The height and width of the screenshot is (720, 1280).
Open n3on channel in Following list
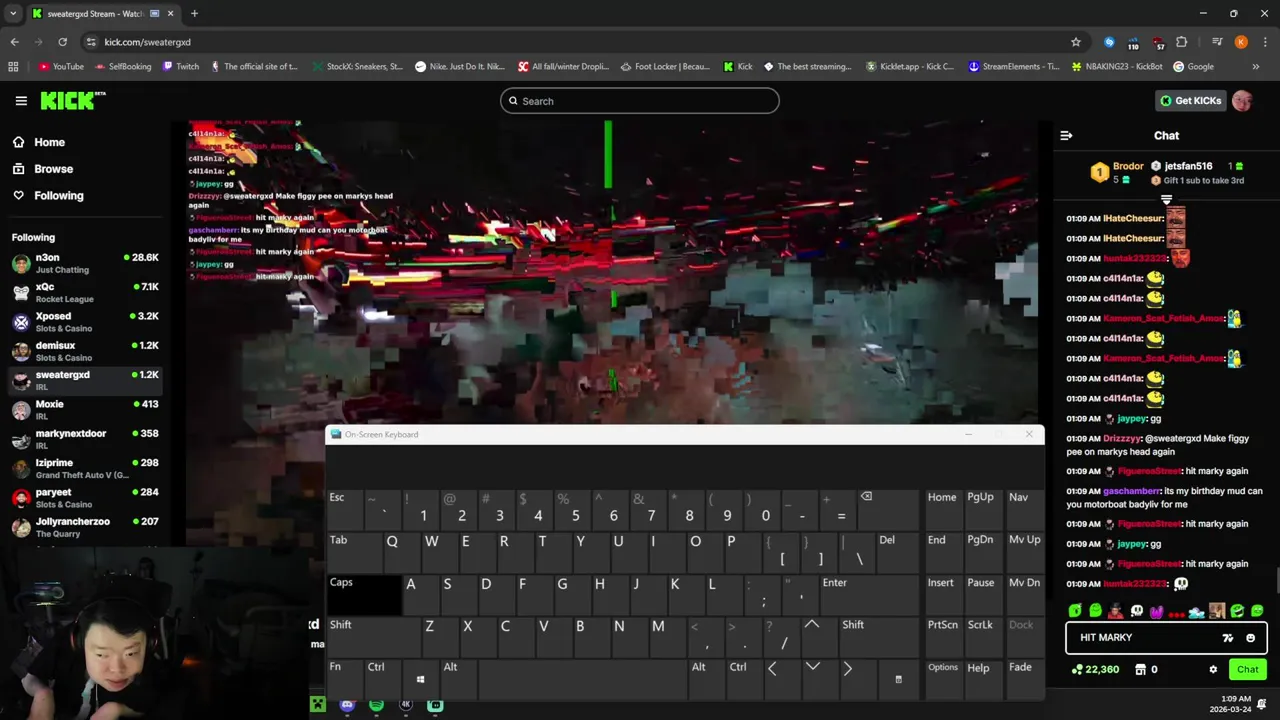point(83,263)
